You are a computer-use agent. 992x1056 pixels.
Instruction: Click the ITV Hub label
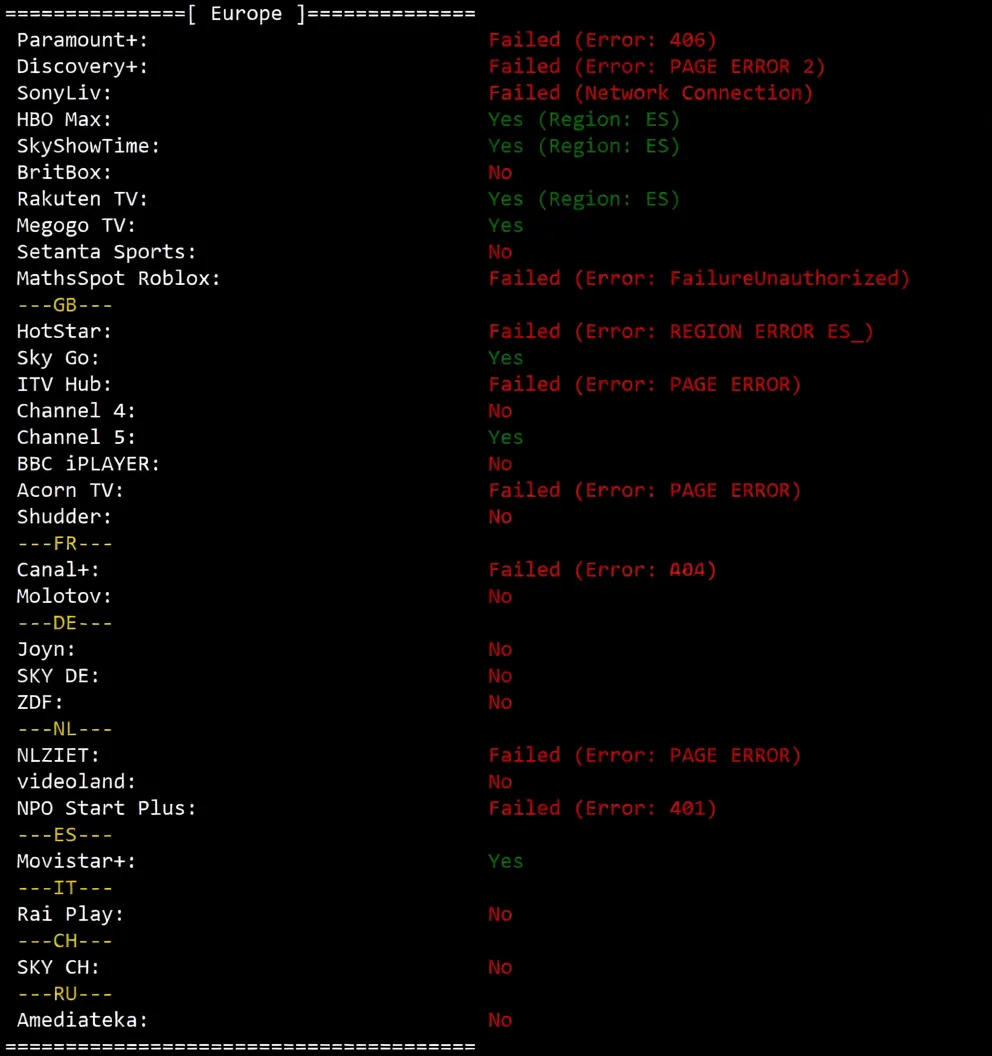click(64, 384)
